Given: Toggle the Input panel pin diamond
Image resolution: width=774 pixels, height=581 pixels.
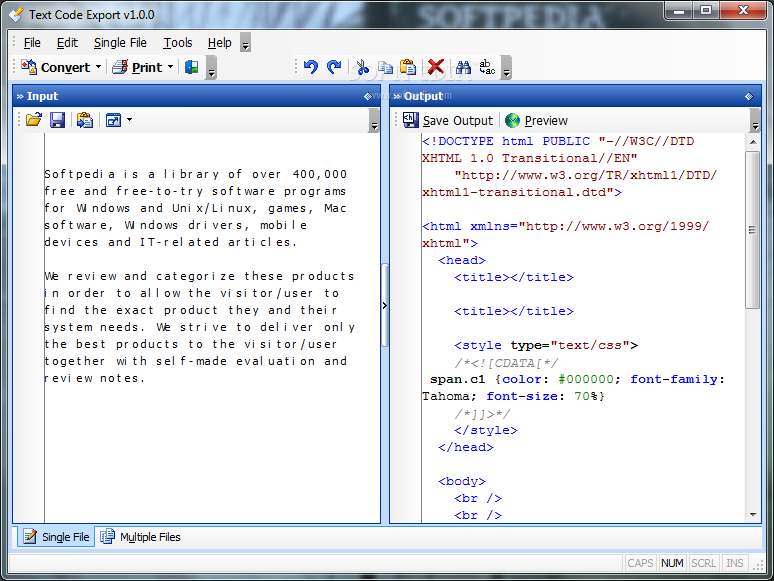Looking at the screenshot, I should click(x=368, y=96).
